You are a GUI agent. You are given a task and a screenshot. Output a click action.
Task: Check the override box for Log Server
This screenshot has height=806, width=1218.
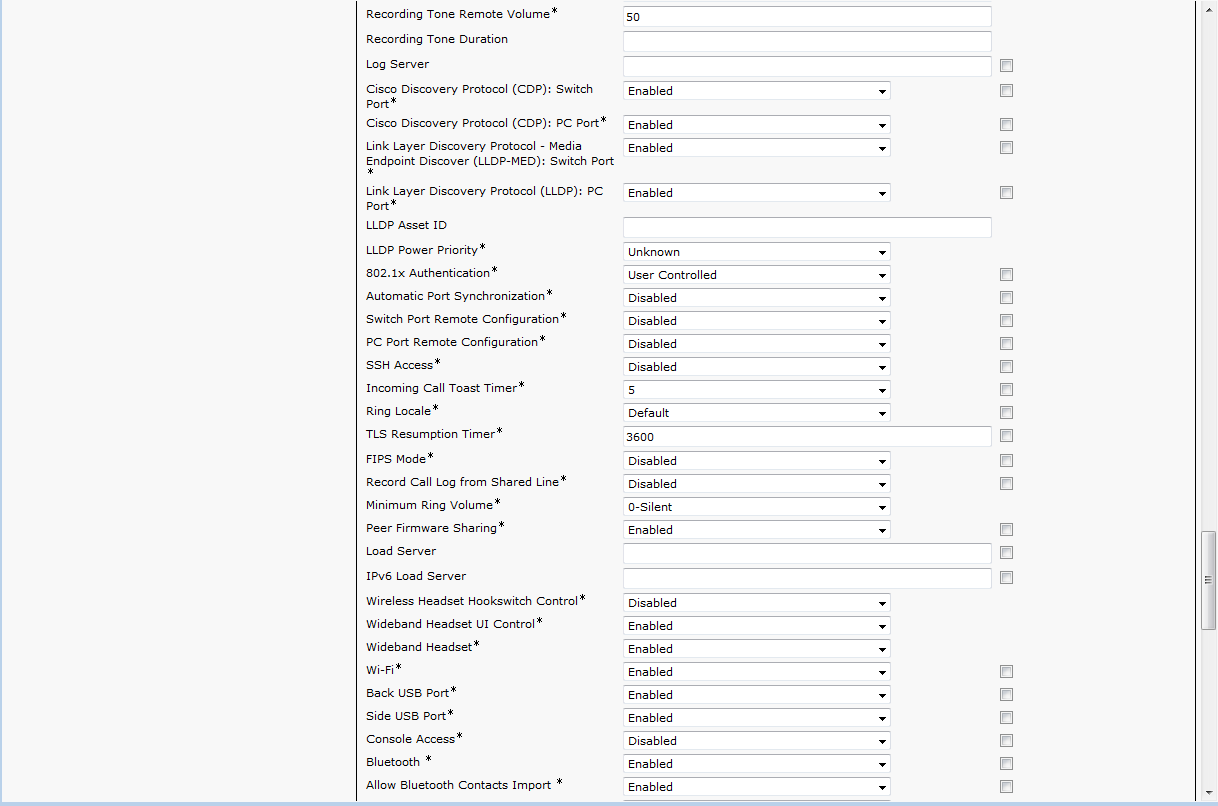coord(1006,66)
